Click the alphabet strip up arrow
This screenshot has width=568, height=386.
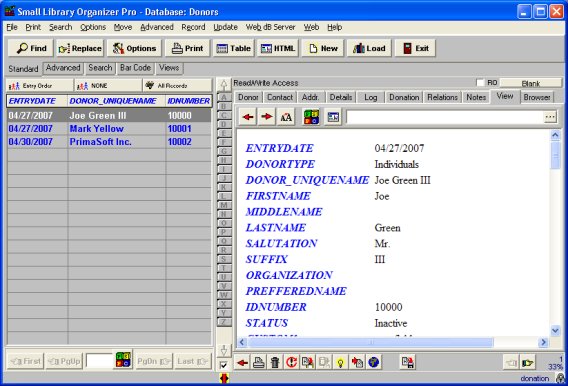point(224,85)
